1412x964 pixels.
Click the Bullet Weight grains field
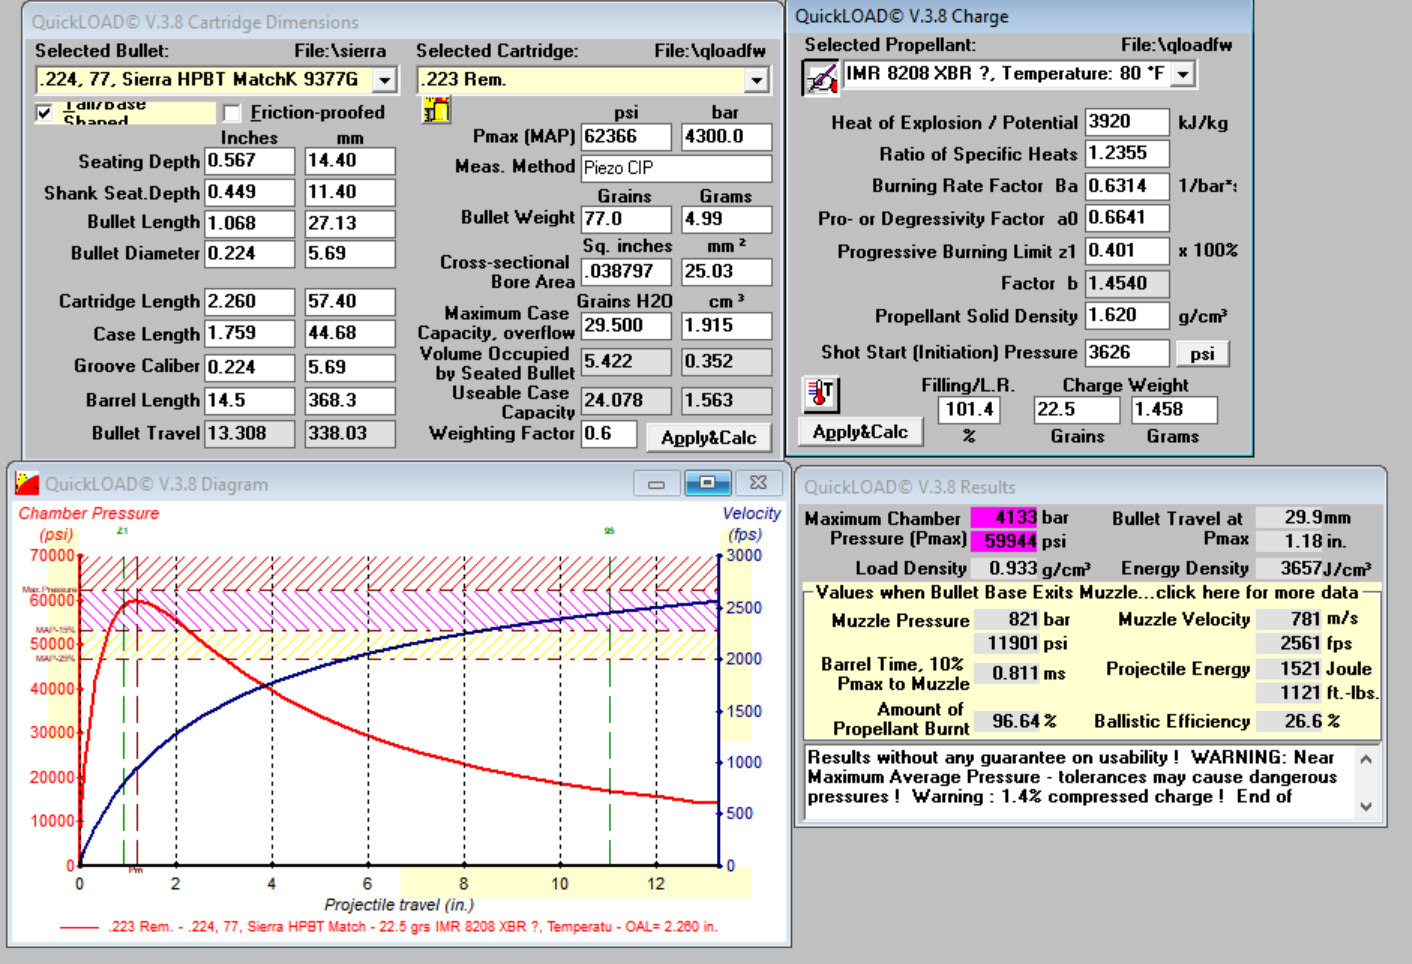[x=627, y=219]
